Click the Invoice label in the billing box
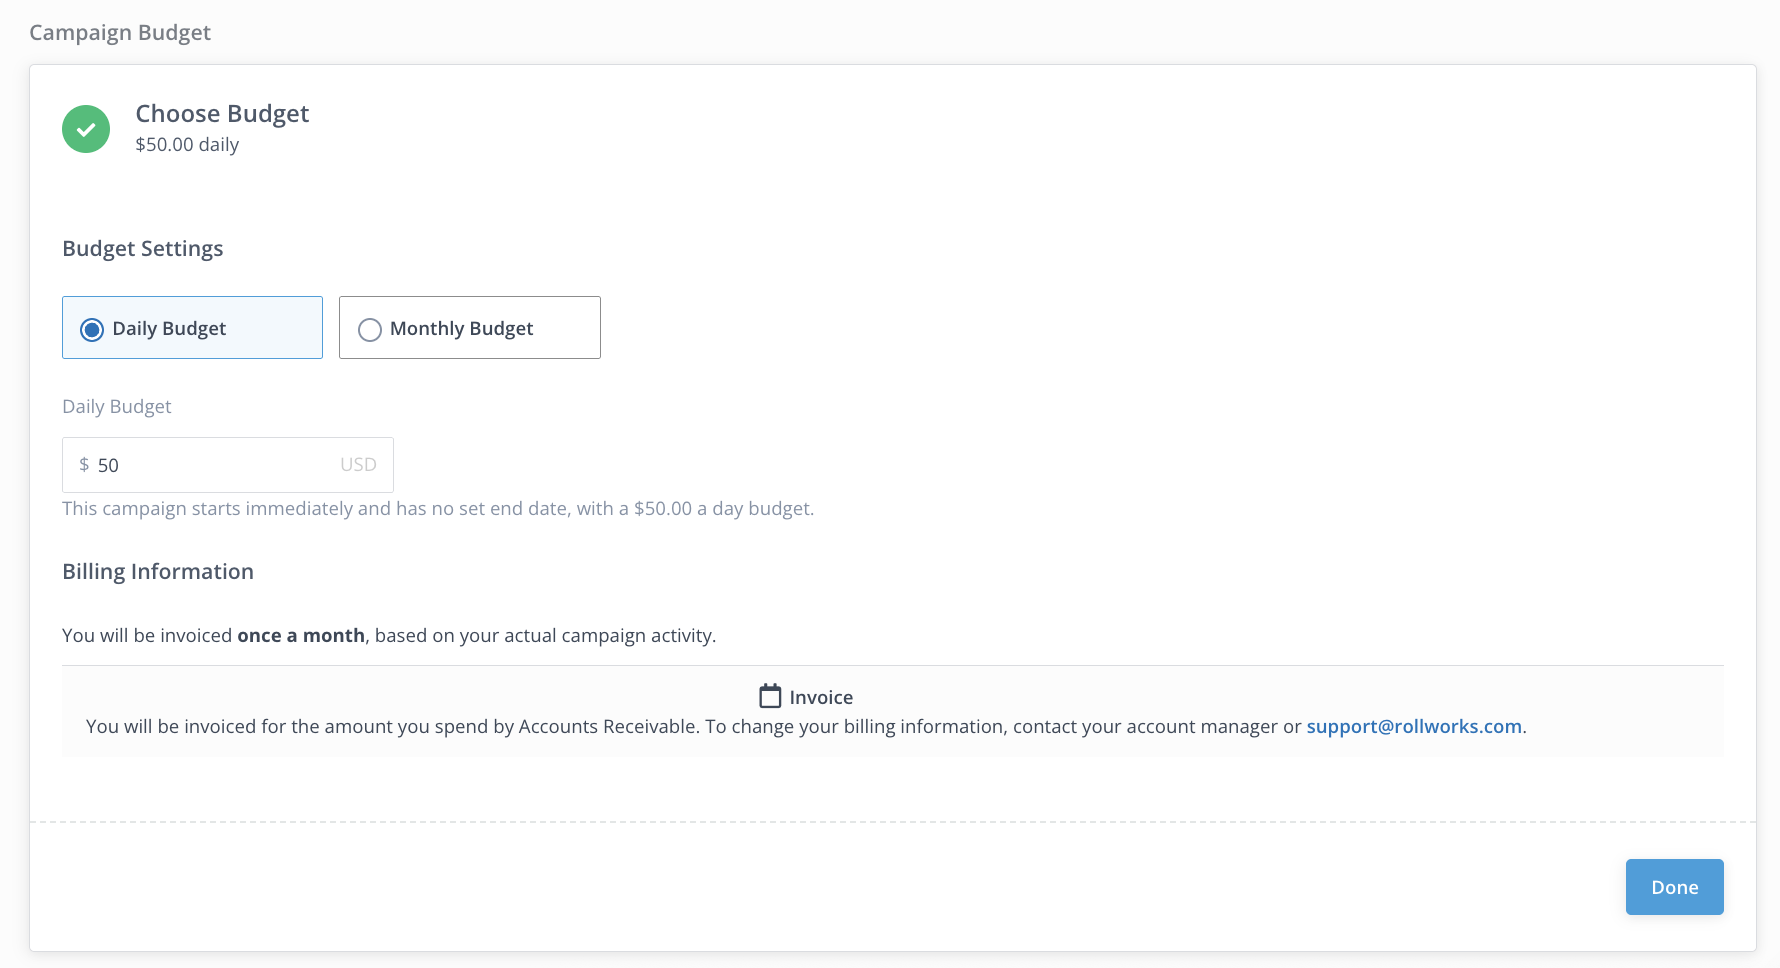This screenshot has height=968, width=1780. click(821, 697)
